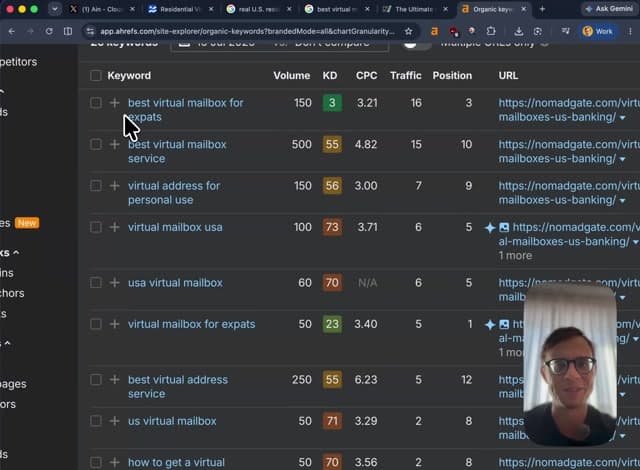The height and width of the screenshot is (470, 640).
Task: Click the plus icon beside 'virtual mailbox usa'
Action: tap(115, 227)
